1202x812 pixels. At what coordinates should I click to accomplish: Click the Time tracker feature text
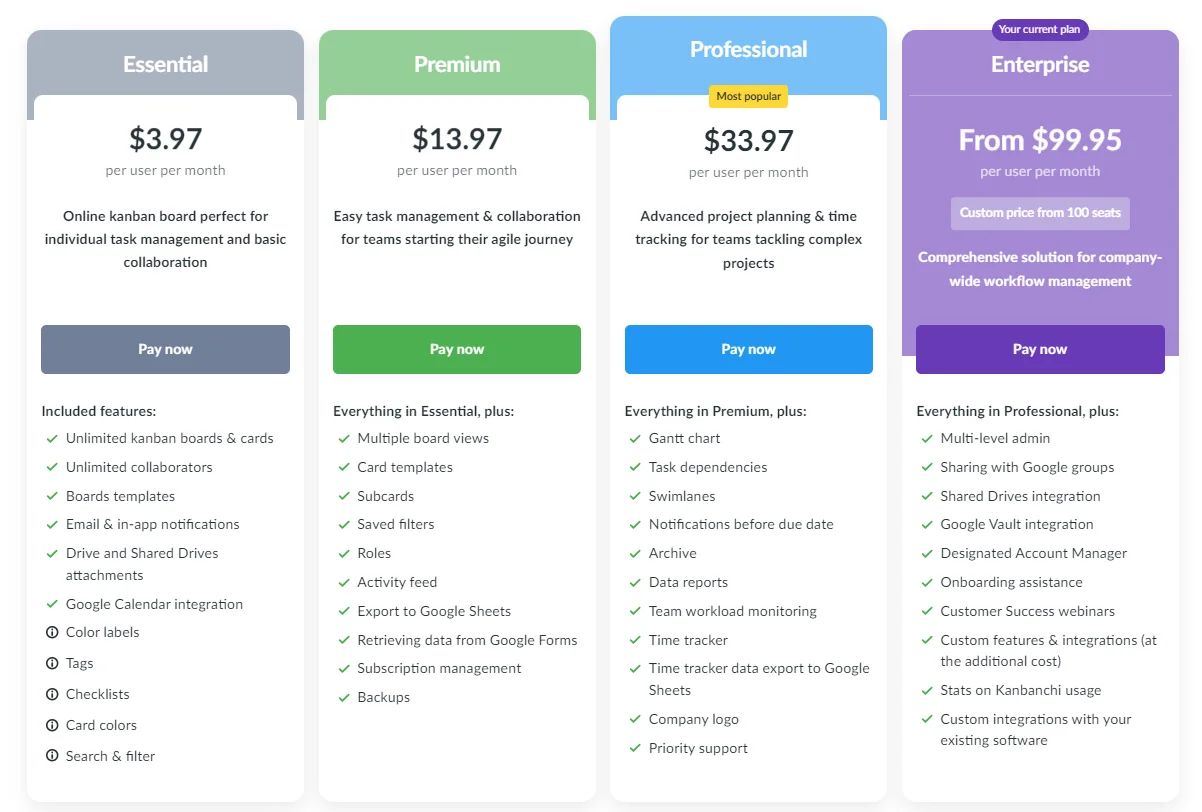(689, 640)
